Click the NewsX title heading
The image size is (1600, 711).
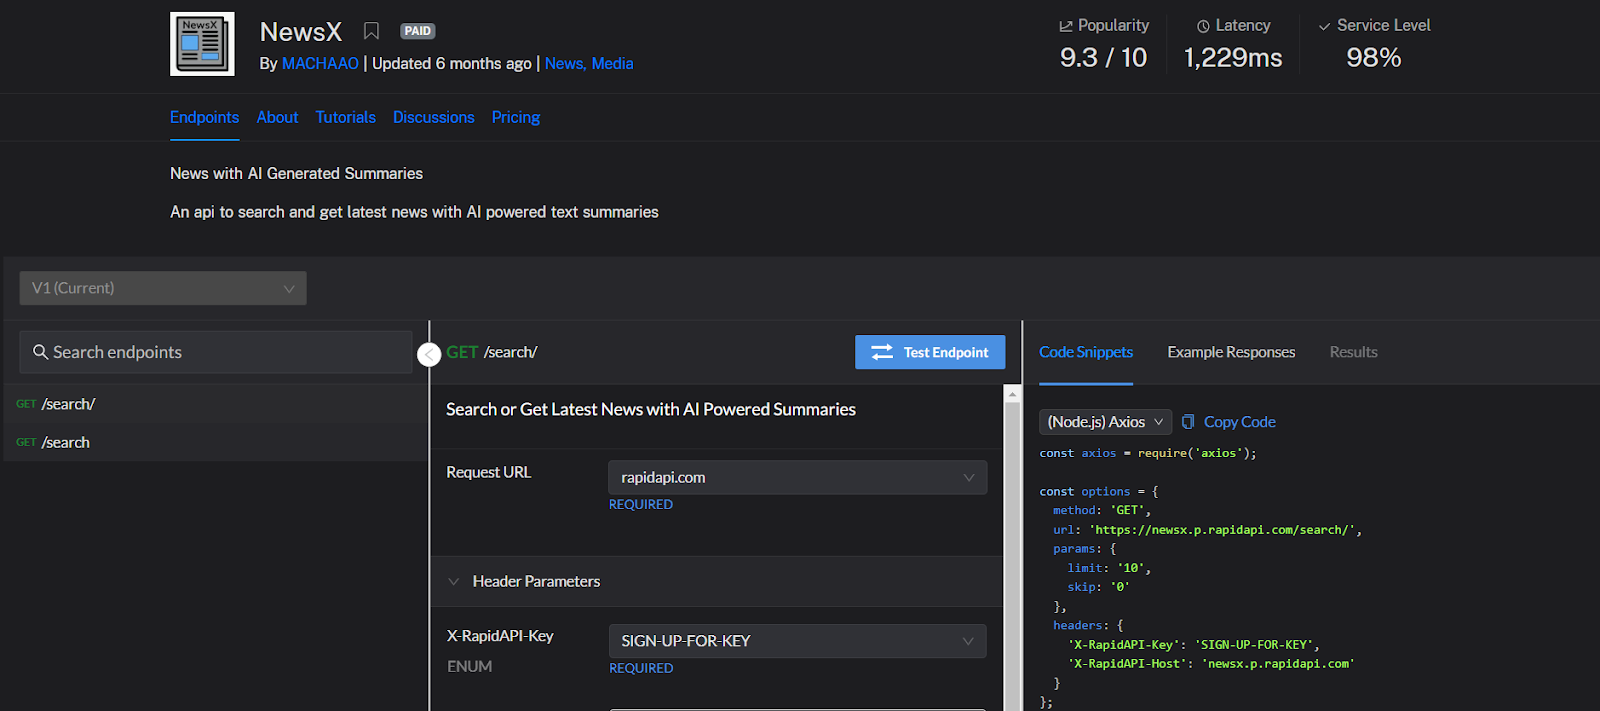point(301,32)
